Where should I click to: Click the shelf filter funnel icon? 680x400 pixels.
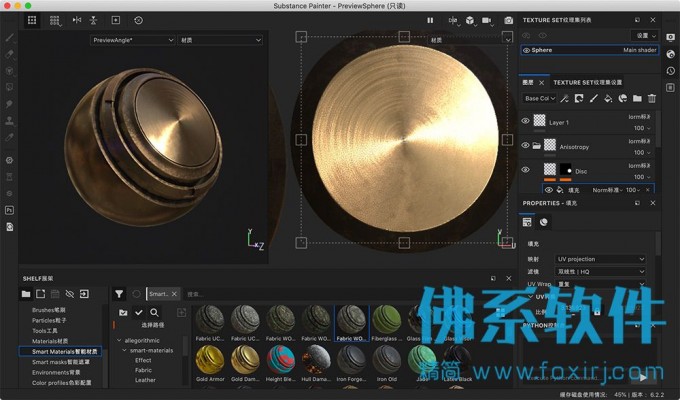coord(119,294)
